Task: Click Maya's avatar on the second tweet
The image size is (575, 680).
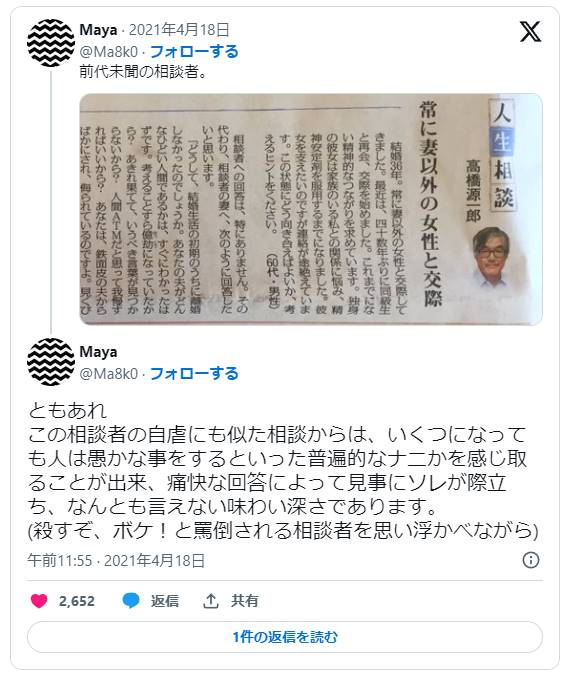Action: tap(51, 362)
